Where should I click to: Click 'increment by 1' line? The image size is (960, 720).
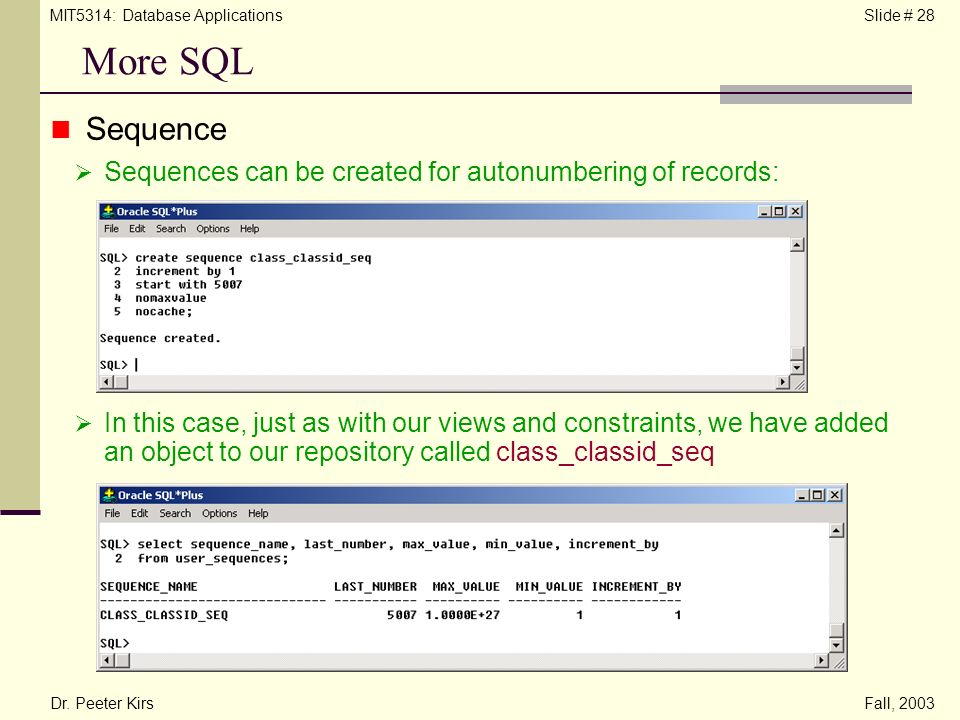(x=185, y=271)
